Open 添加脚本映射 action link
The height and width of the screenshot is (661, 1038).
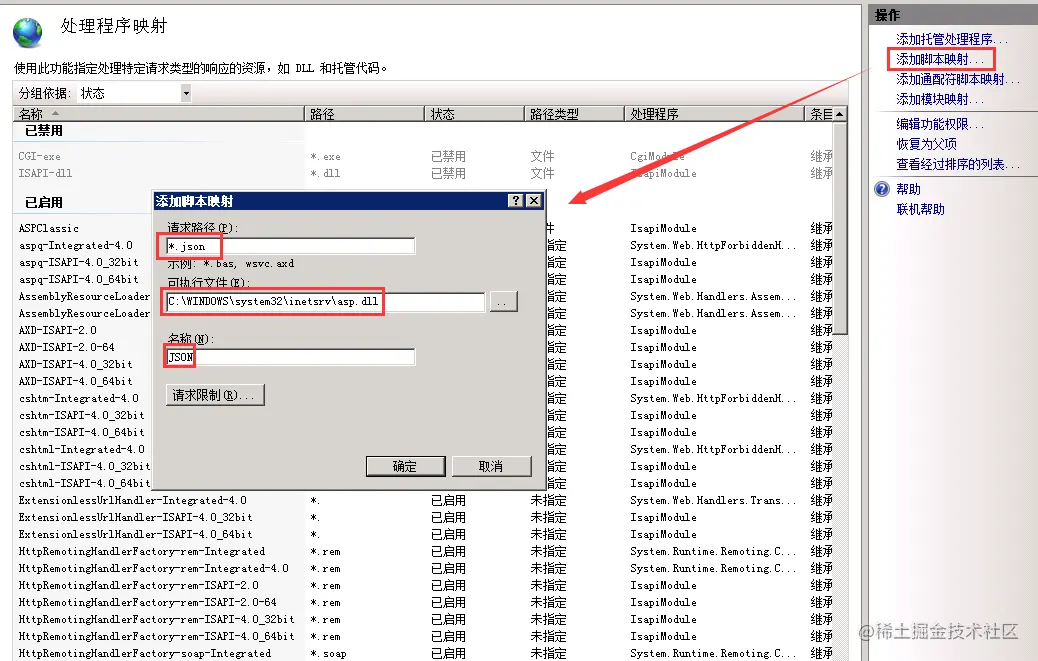click(x=940, y=59)
